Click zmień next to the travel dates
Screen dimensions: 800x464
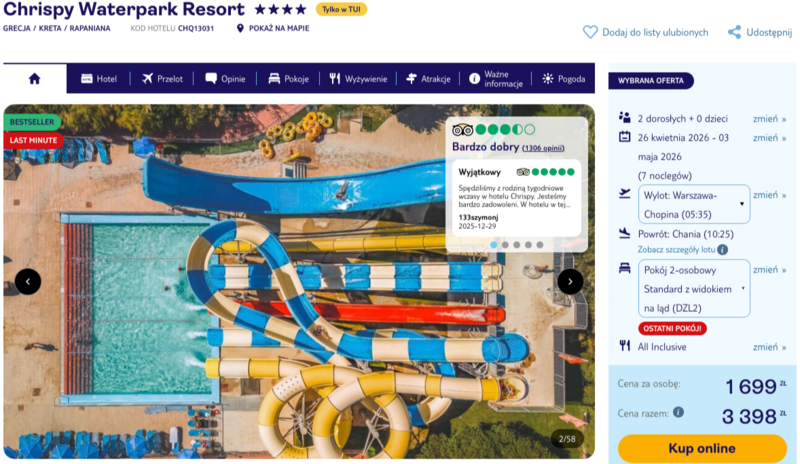(x=769, y=138)
